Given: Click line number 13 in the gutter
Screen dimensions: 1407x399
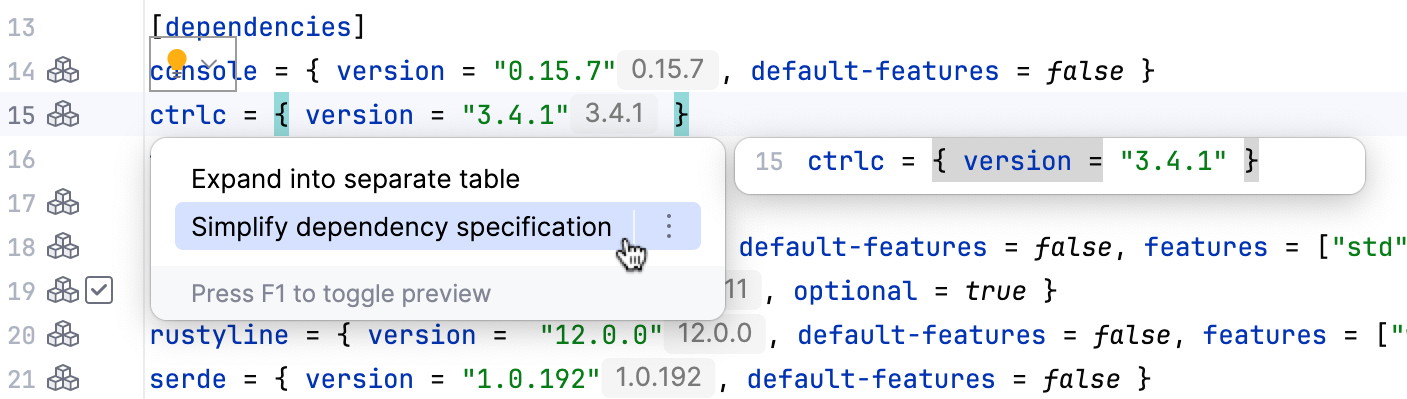Looking at the screenshot, I should click(21, 27).
